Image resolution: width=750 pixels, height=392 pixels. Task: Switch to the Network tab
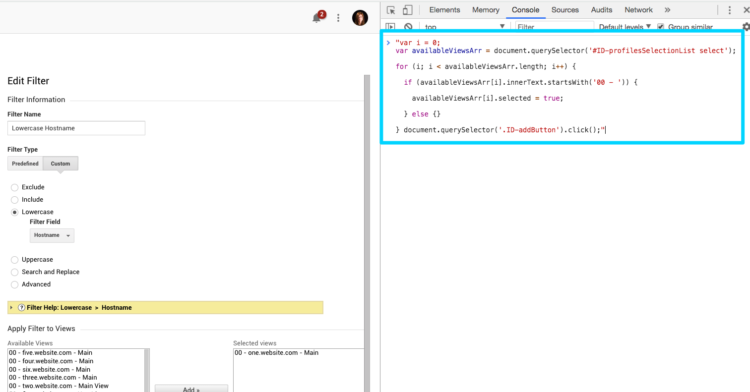pos(638,10)
